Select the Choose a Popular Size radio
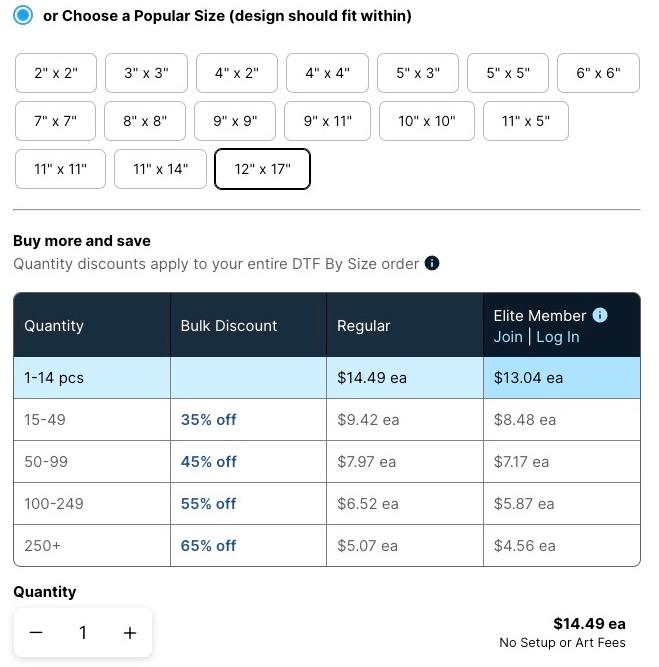Viewport: 659px width, 667px height. click(x=22, y=15)
